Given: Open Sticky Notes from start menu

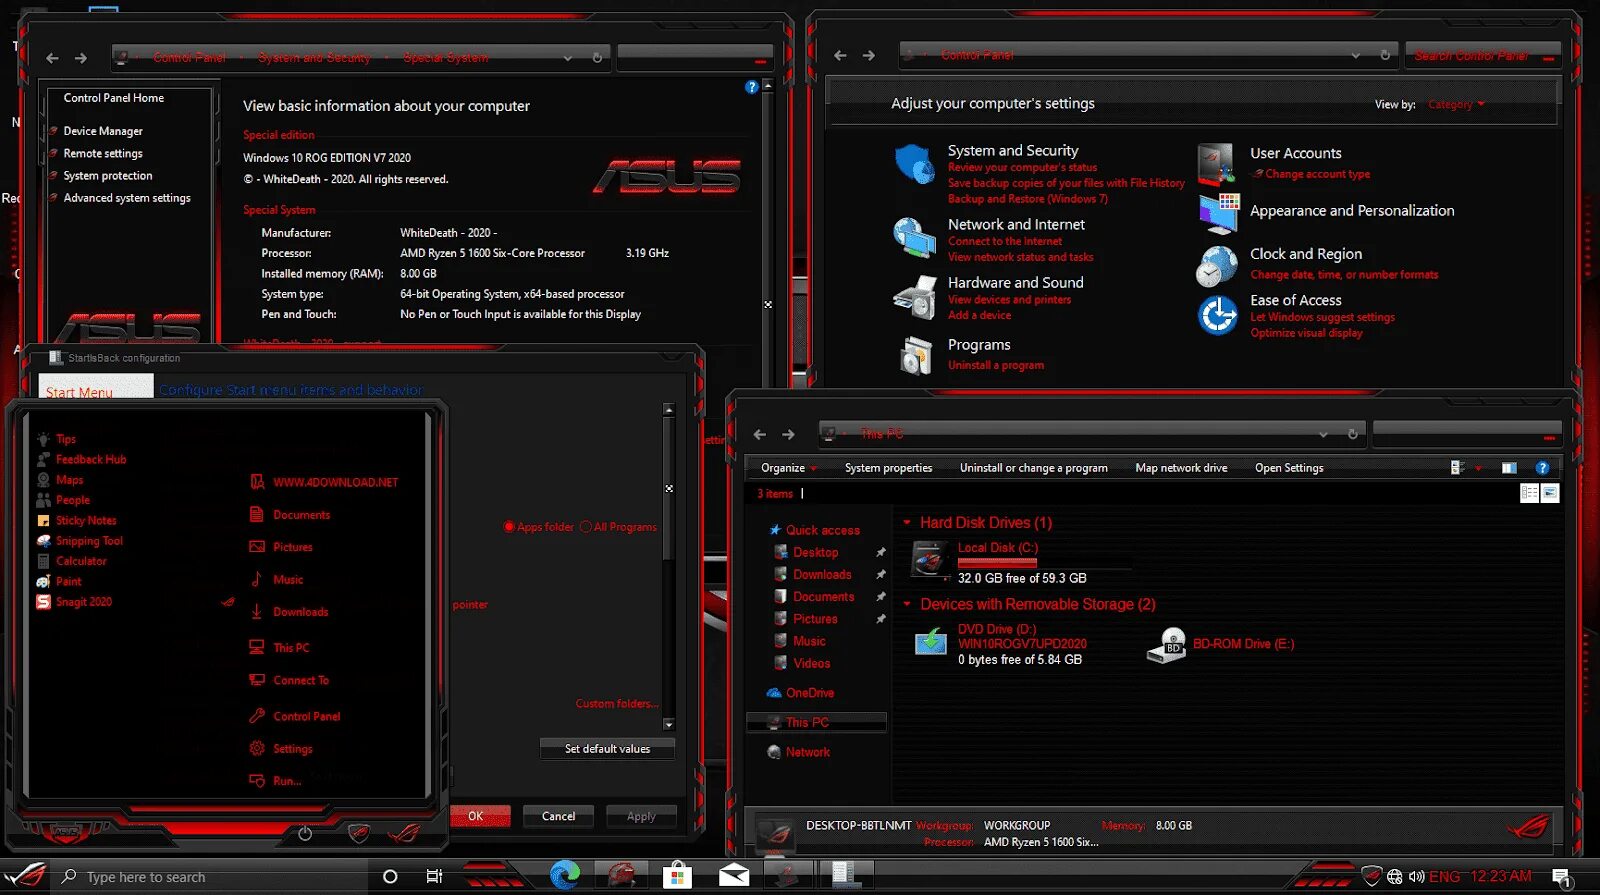Looking at the screenshot, I should point(86,520).
